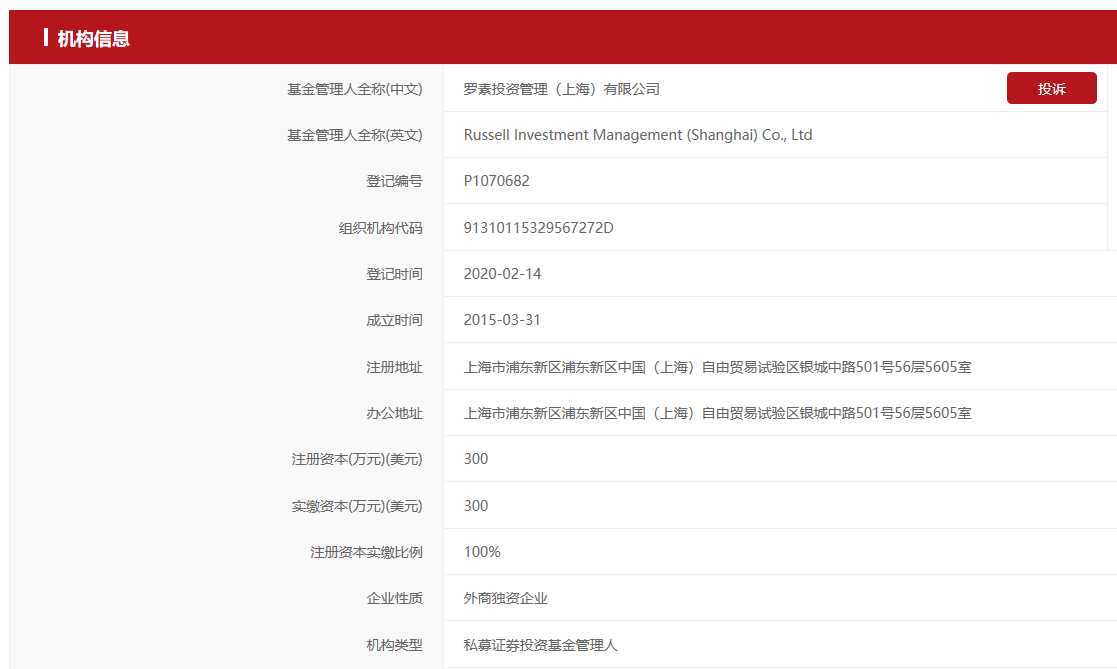The image size is (1117, 669).
Task: Click the enterprise nature value 外商独资企业
Action: (505, 598)
